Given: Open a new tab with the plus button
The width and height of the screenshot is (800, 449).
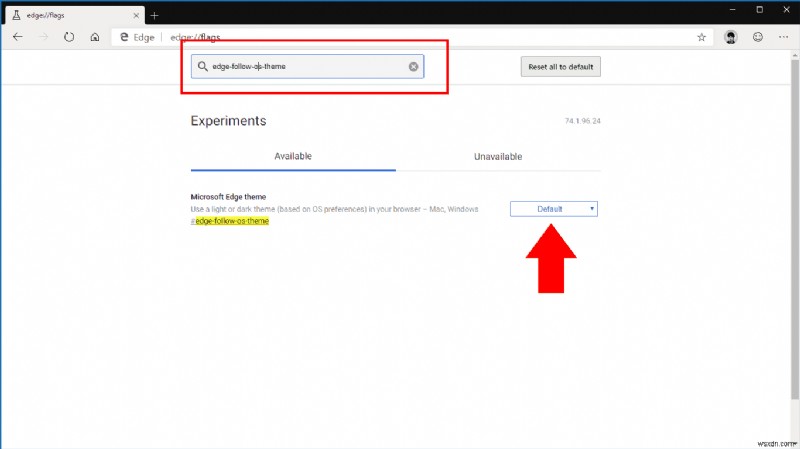Looking at the screenshot, I should click(154, 15).
